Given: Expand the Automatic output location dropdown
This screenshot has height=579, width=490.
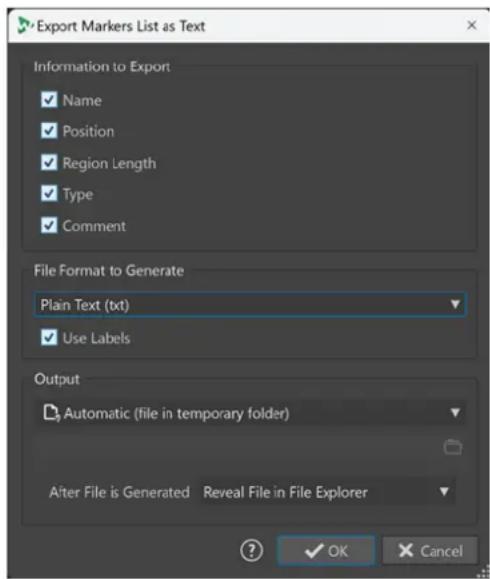Looking at the screenshot, I should (x=250, y=413).
